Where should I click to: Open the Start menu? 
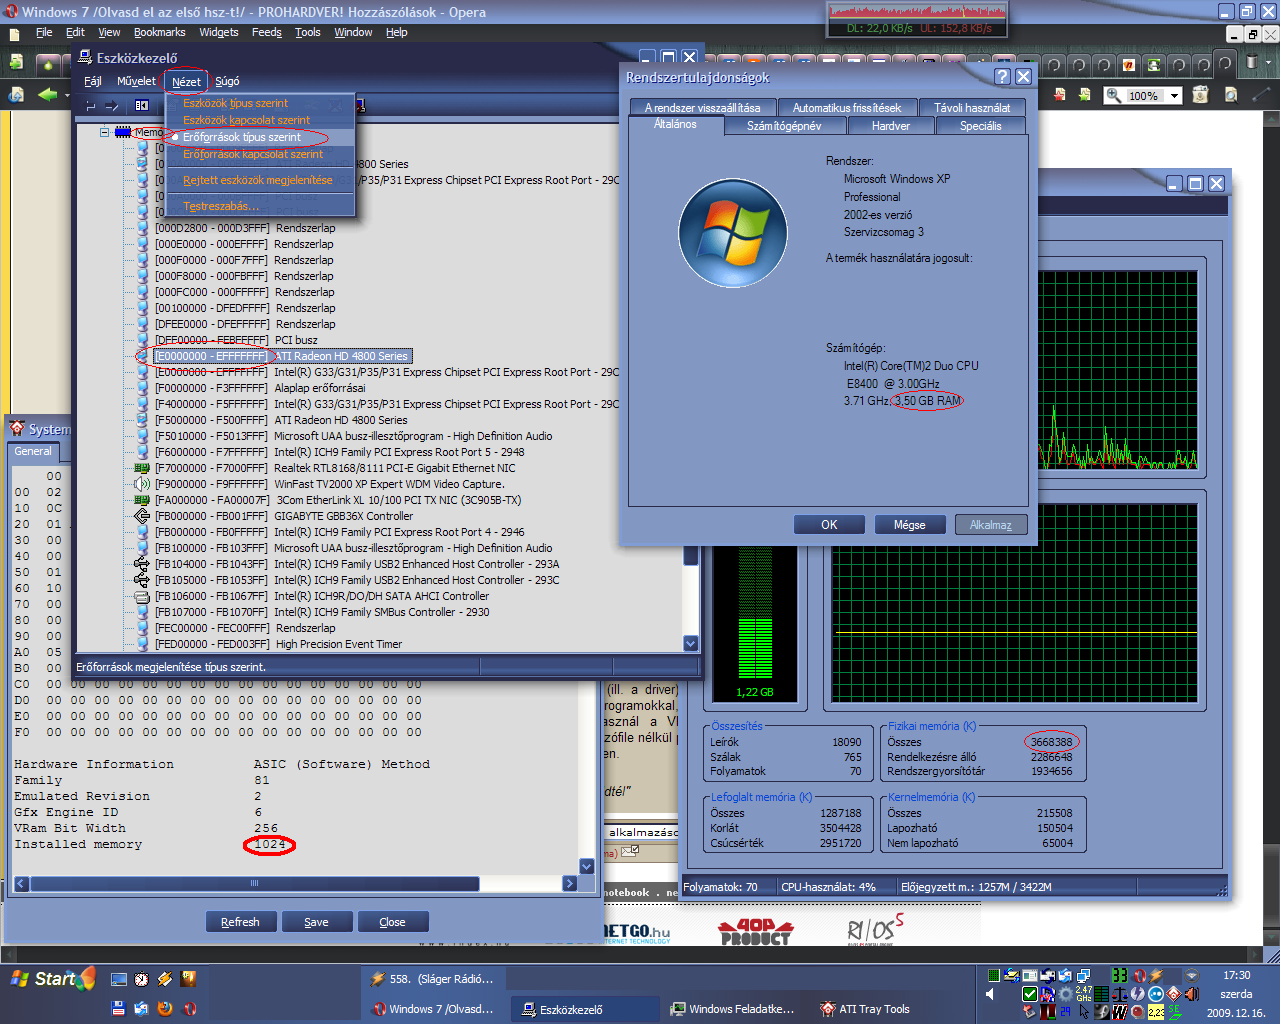coord(52,978)
